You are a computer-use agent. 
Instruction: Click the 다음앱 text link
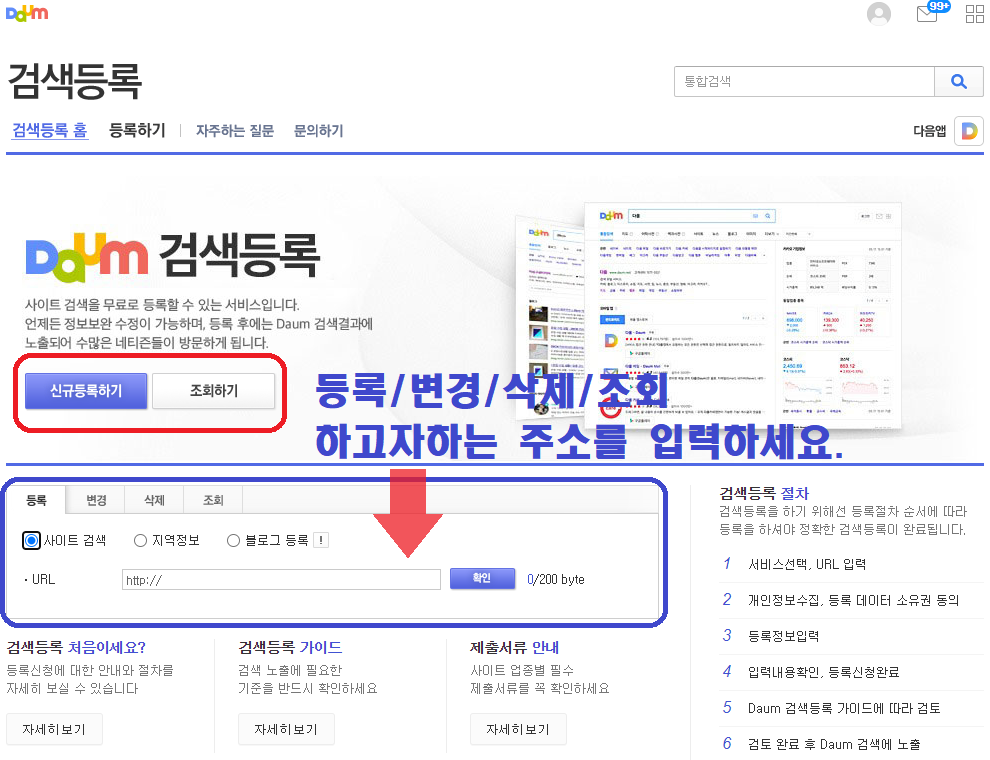(929, 131)
